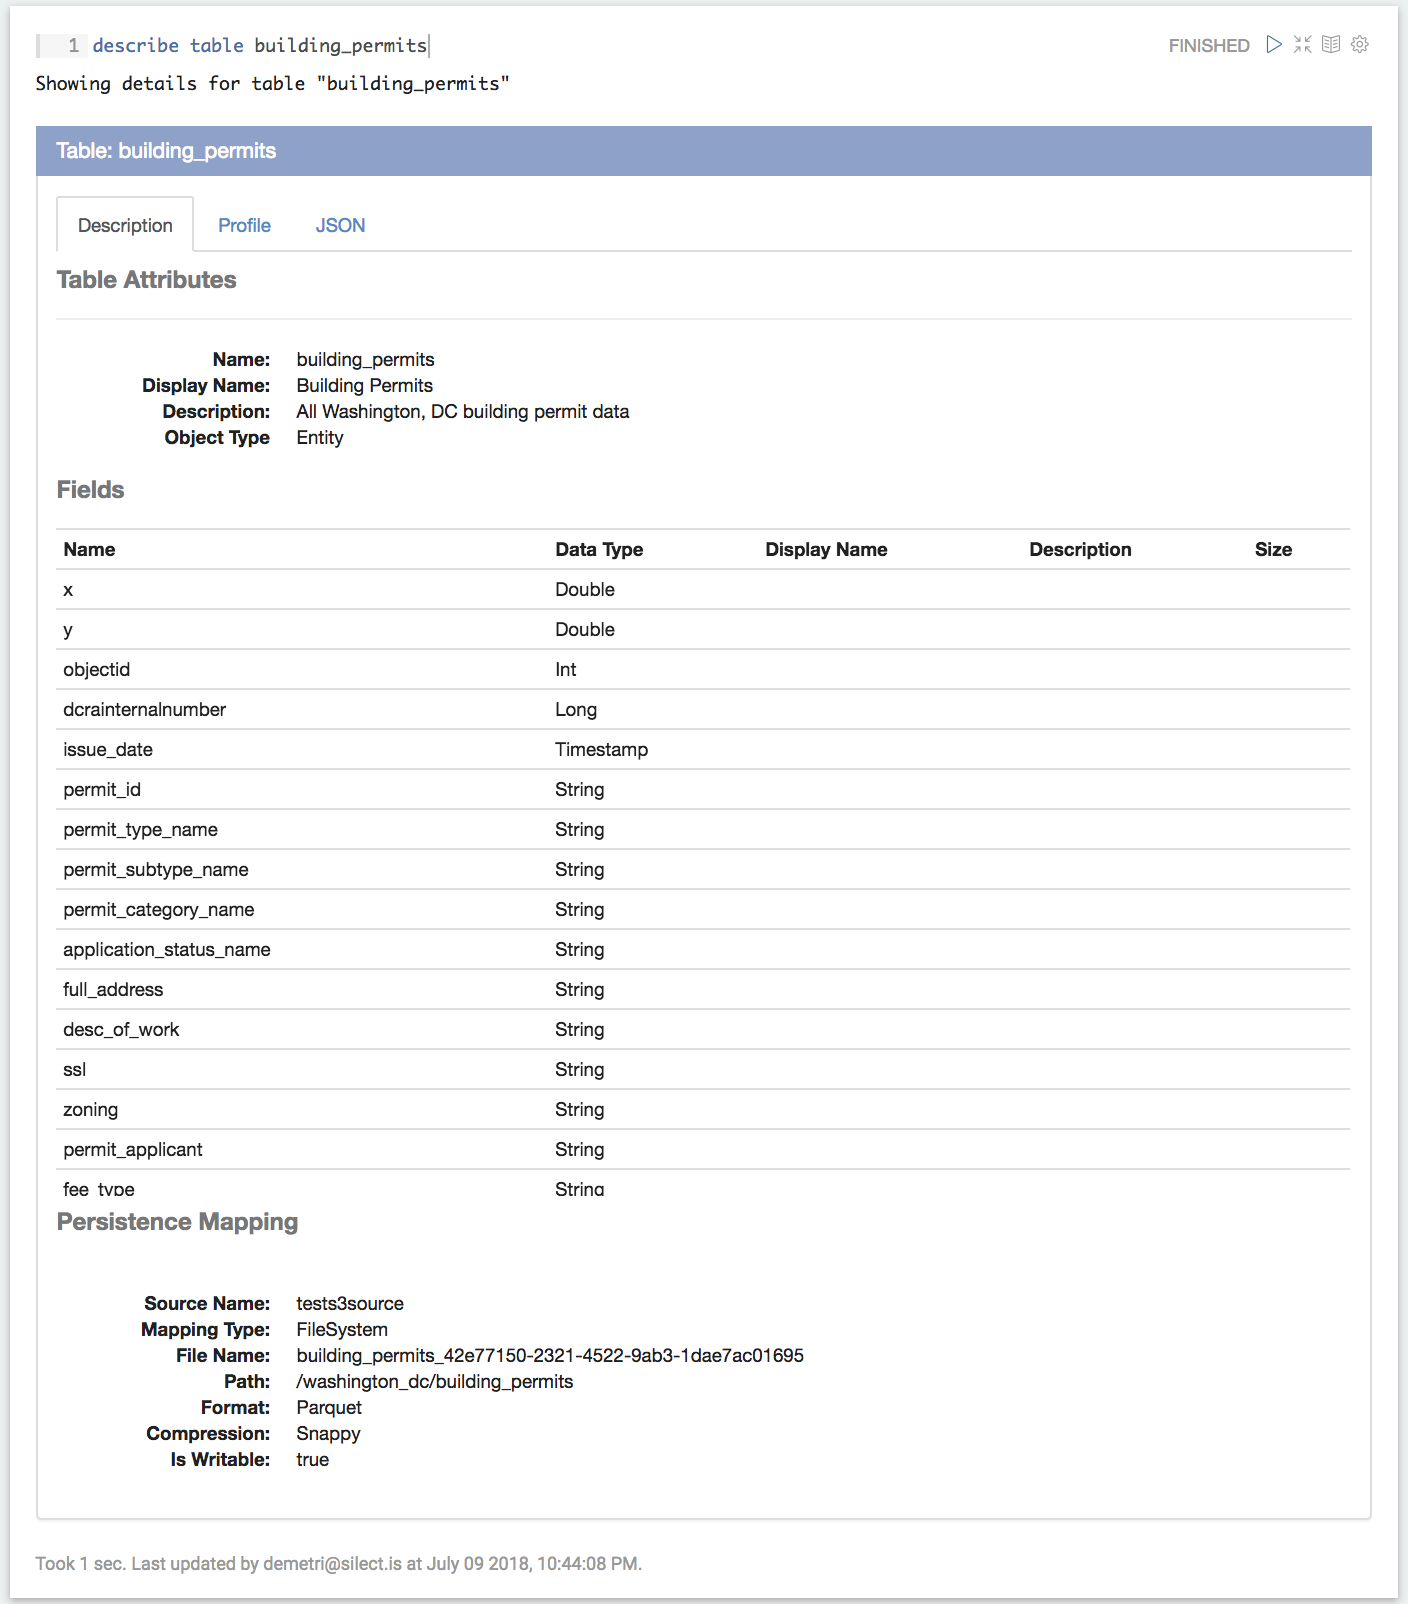Image resolution: width=1408 pixels, height=1604 pixels.
Task: Select the Is Writable value 'true'
Action: pos(312,1459)
